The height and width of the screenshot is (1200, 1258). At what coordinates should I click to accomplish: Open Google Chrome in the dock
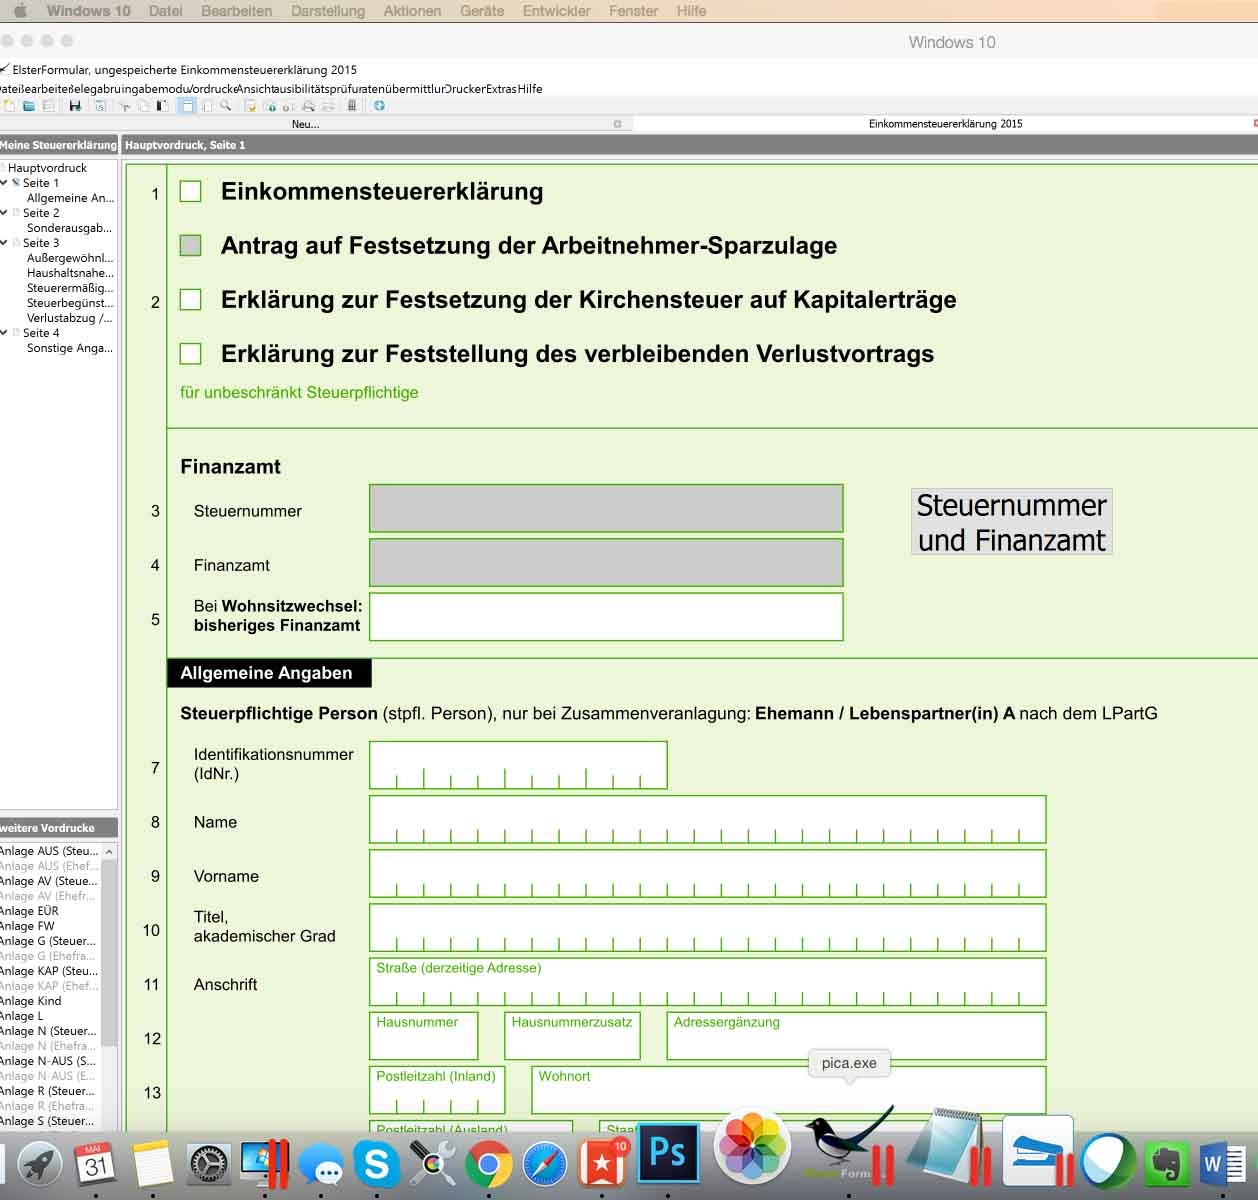[489, 1165]
